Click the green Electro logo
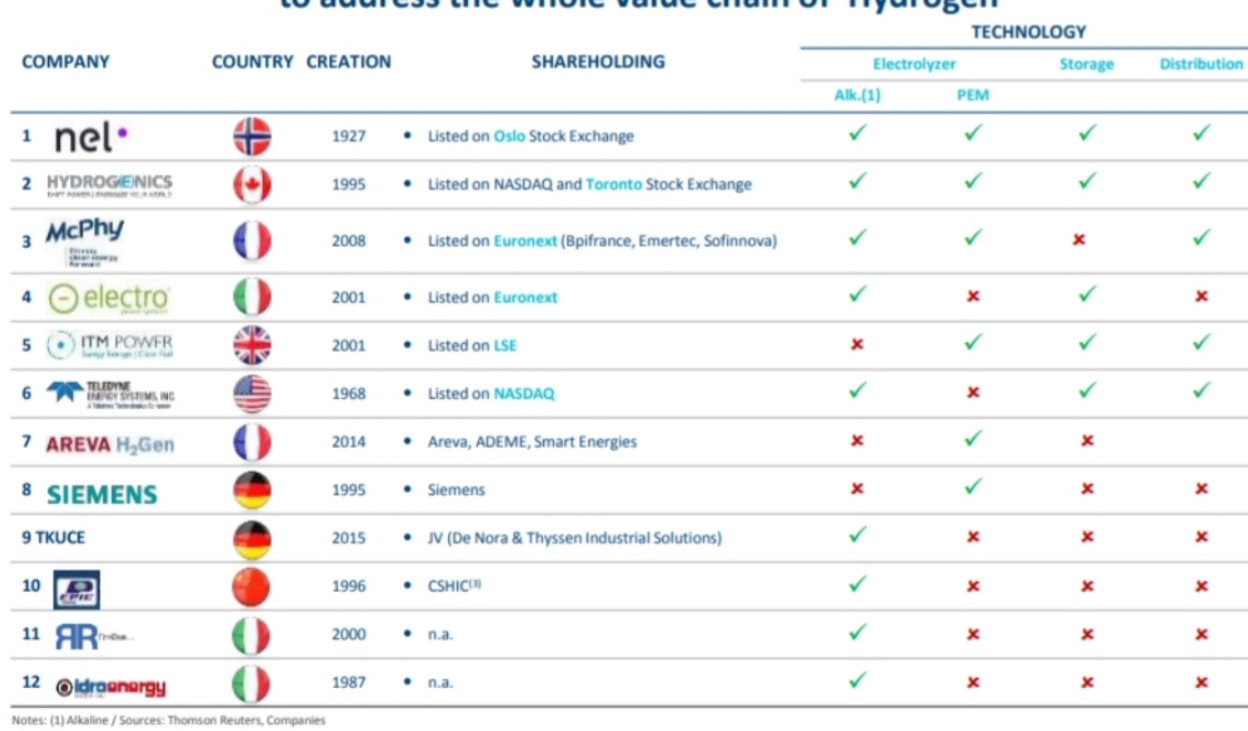1248x731 pixels. pyautogui.click(x=109, y=298)
